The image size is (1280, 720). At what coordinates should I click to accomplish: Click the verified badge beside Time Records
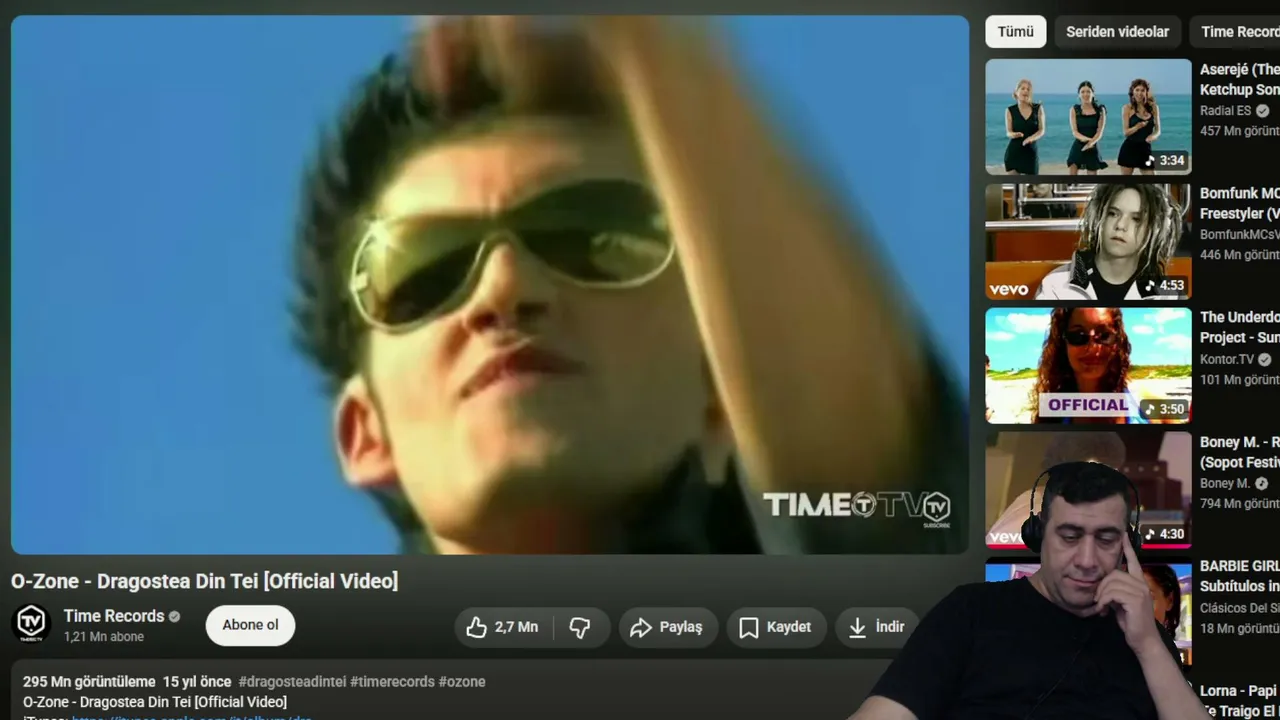click(x=175, y=617)
